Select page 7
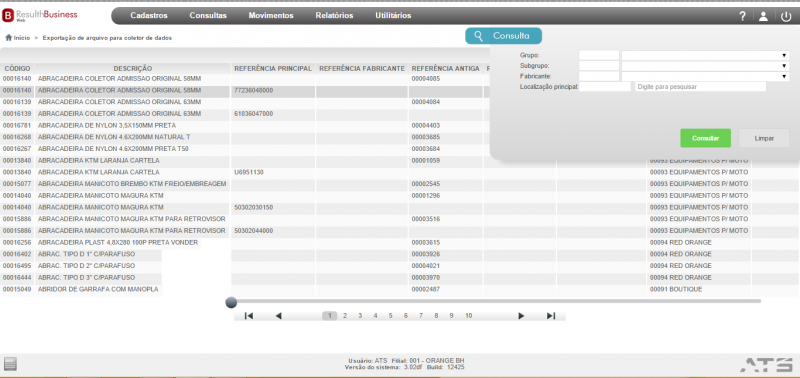The image size is (800, 378). click(x=421, y=316)
